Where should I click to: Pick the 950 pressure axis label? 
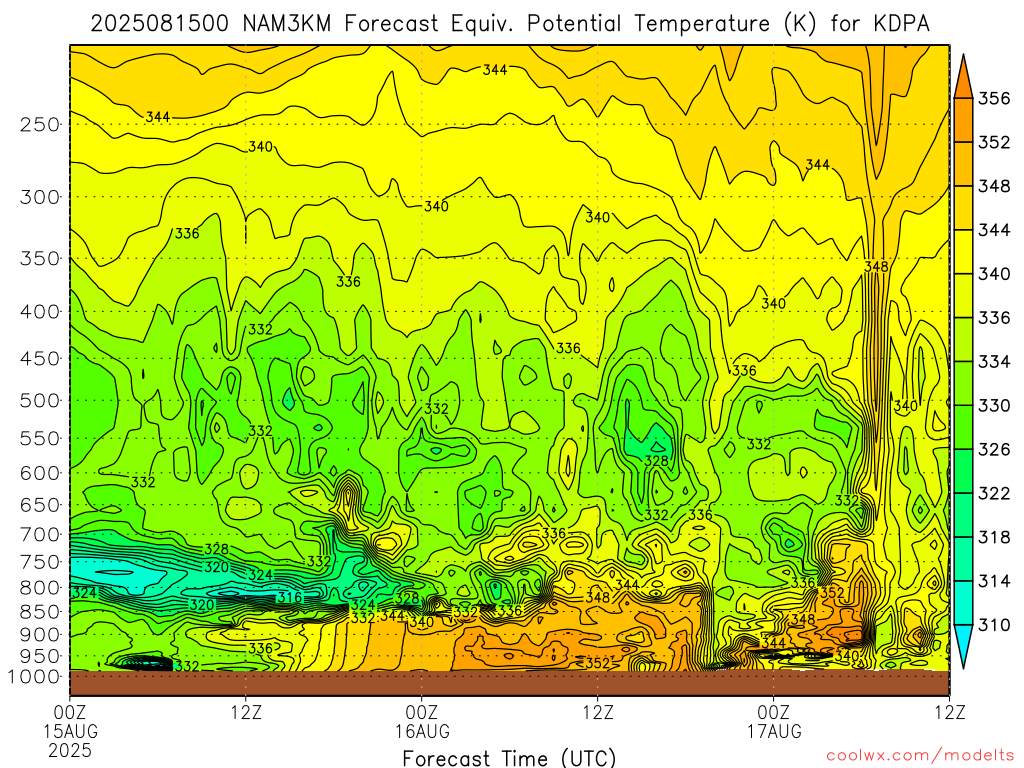click(40, 656)
